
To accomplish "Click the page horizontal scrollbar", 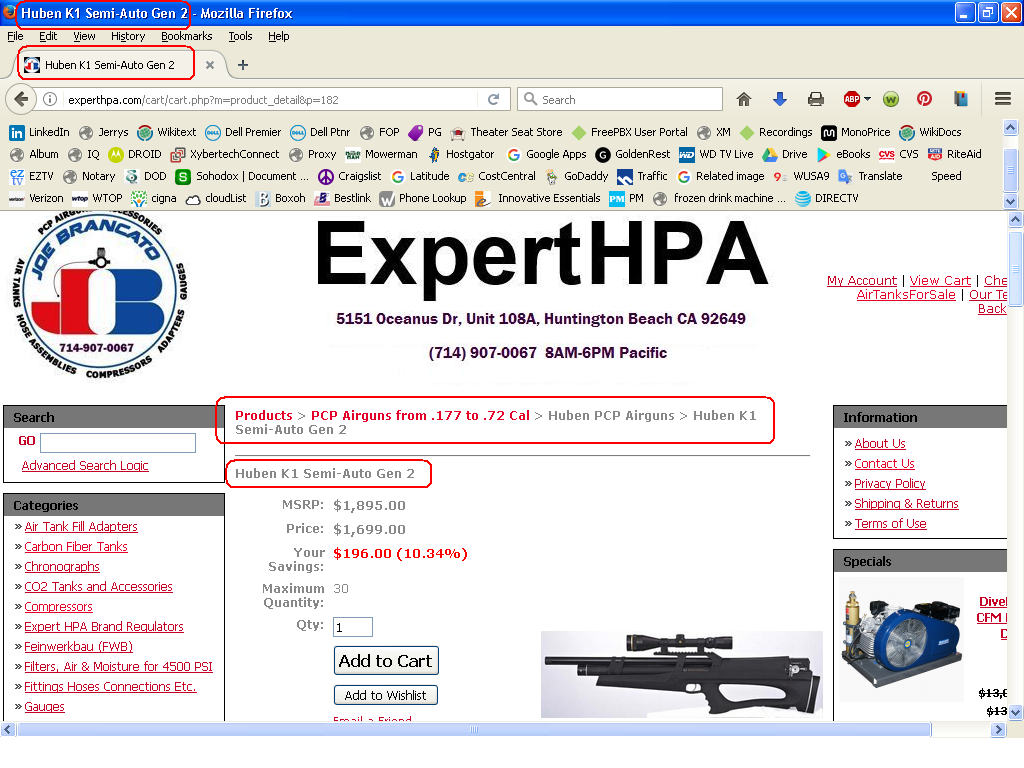I will (x=474, y=729).
